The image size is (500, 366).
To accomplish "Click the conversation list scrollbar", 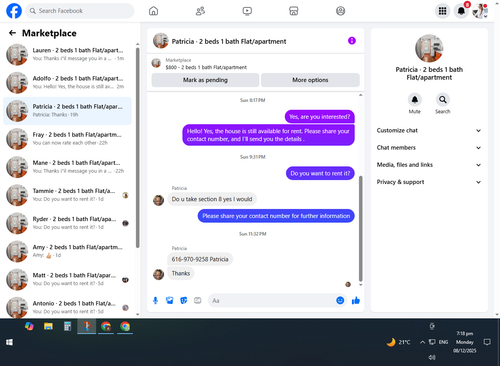I will pos(137,148).
